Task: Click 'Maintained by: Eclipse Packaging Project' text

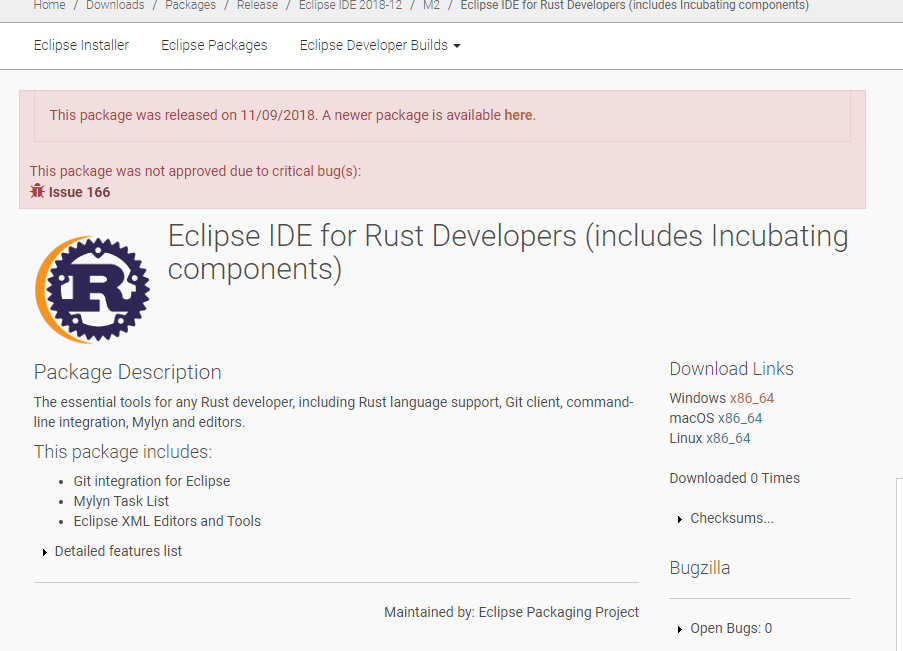Action: [x=511, y=612]
